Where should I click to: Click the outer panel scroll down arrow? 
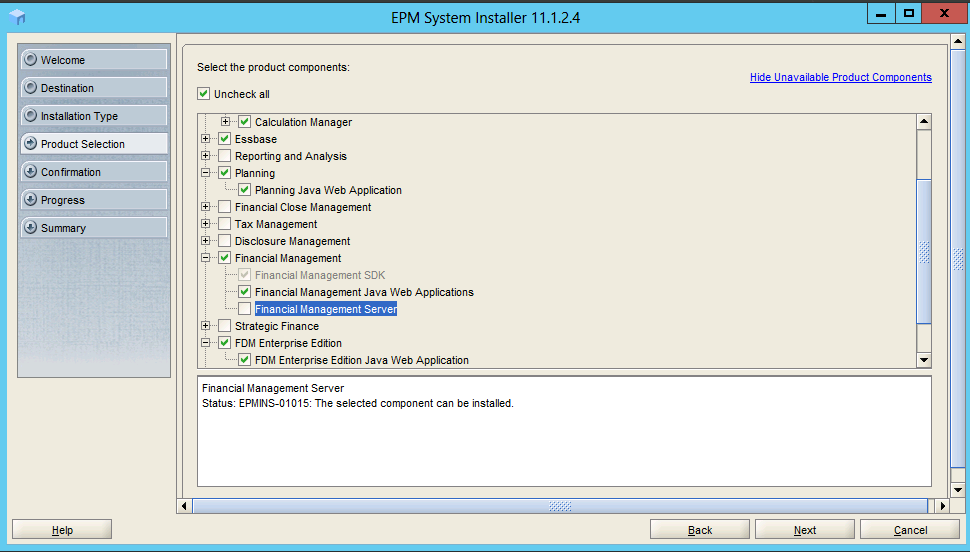pos(958,490)
